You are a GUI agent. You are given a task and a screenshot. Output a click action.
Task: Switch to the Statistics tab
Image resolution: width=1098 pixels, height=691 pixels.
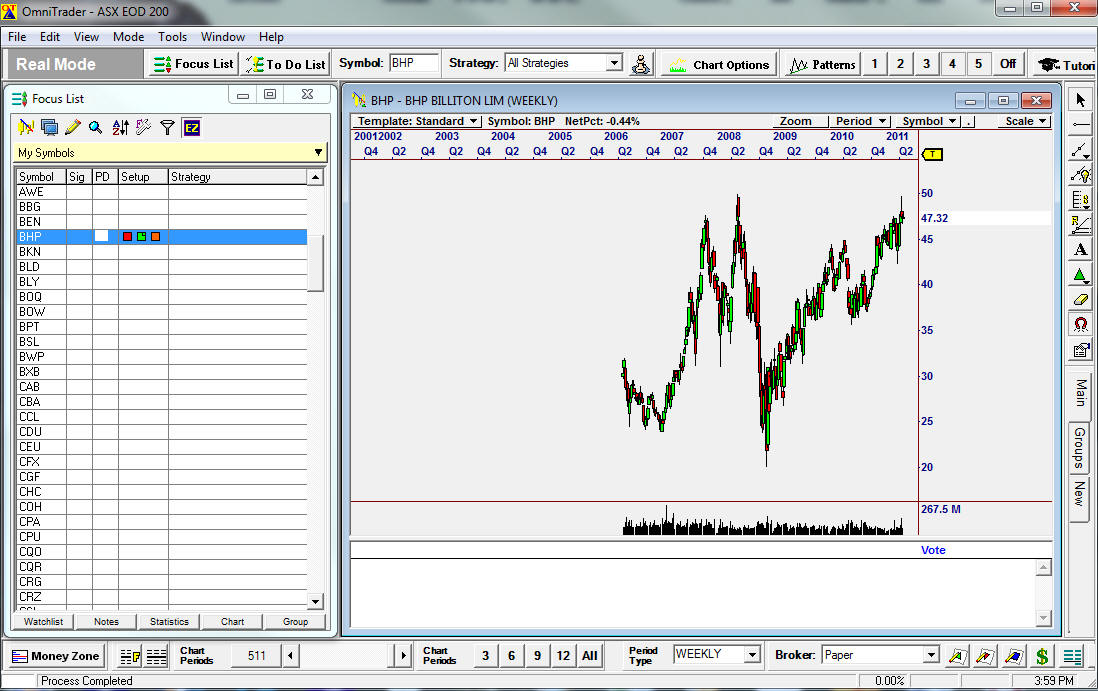click(169, 622)
